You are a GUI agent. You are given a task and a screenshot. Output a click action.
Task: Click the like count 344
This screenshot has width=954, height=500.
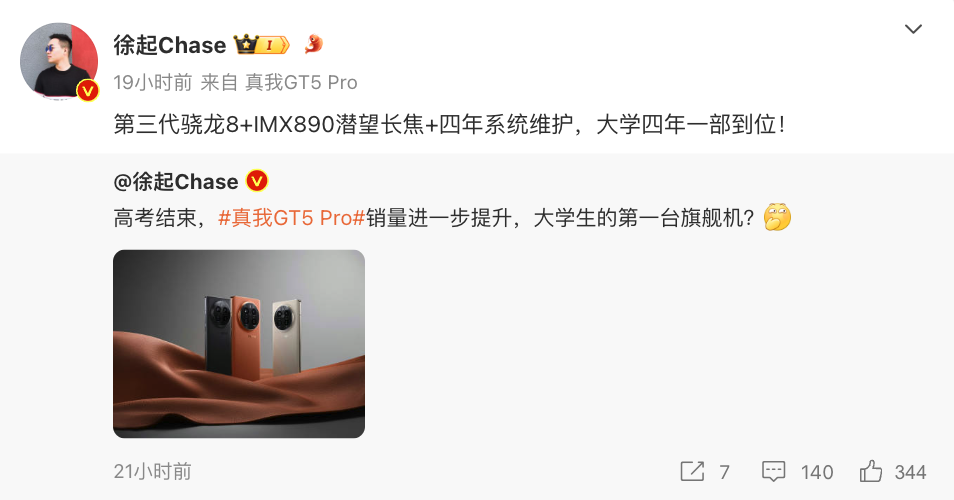tap(910, 472)
